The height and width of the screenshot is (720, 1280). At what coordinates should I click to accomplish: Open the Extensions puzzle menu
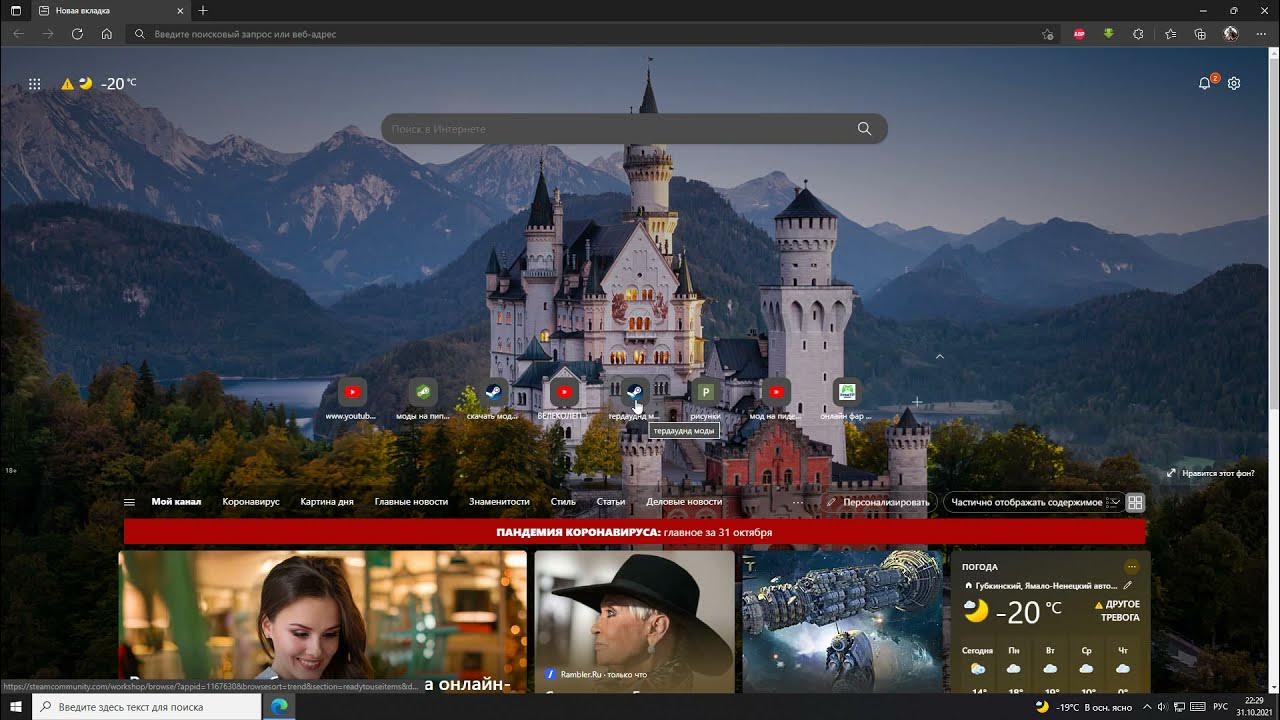(x=1138, y=34)
